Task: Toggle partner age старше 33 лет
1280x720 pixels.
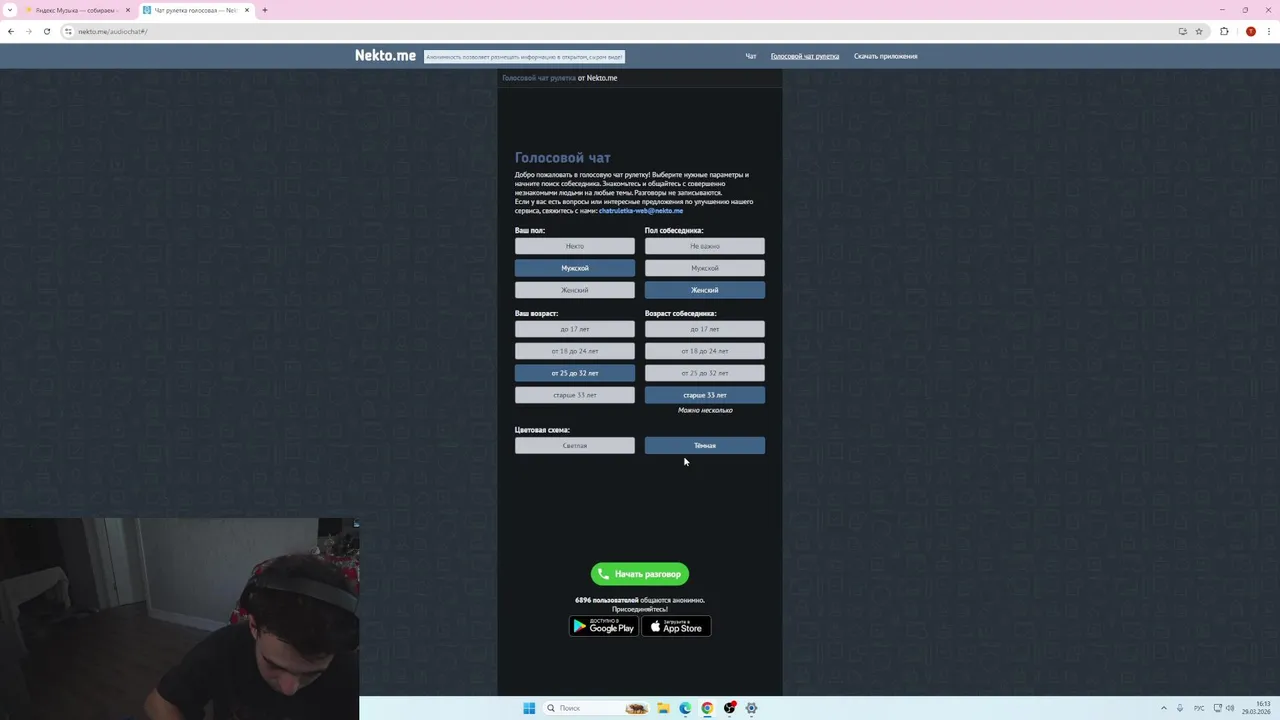Action: pos(705,395)
